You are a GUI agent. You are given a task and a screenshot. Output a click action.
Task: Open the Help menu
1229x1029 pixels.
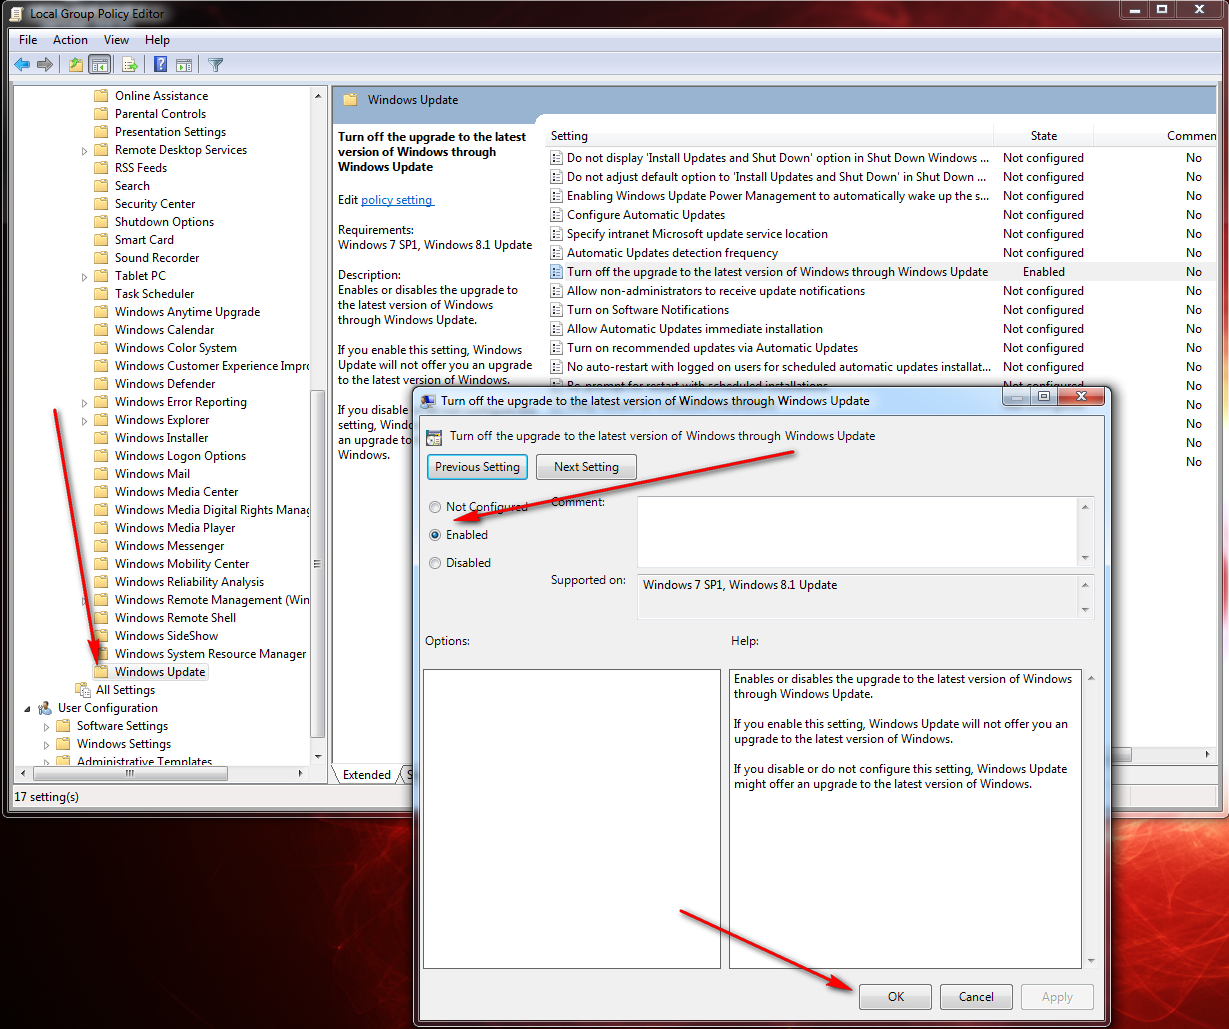coord(157,40)
